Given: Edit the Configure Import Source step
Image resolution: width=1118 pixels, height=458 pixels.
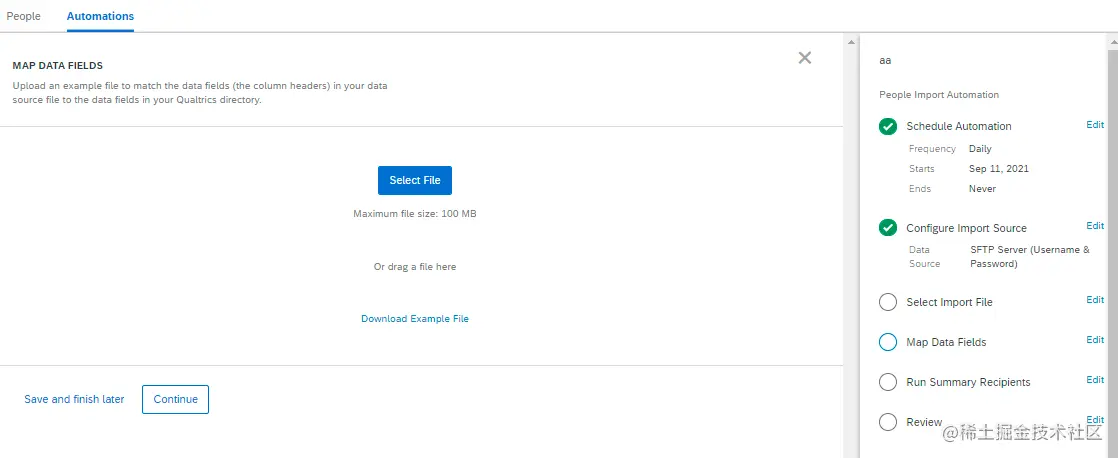Looking at the screenshot, I should coord(1095,225).
